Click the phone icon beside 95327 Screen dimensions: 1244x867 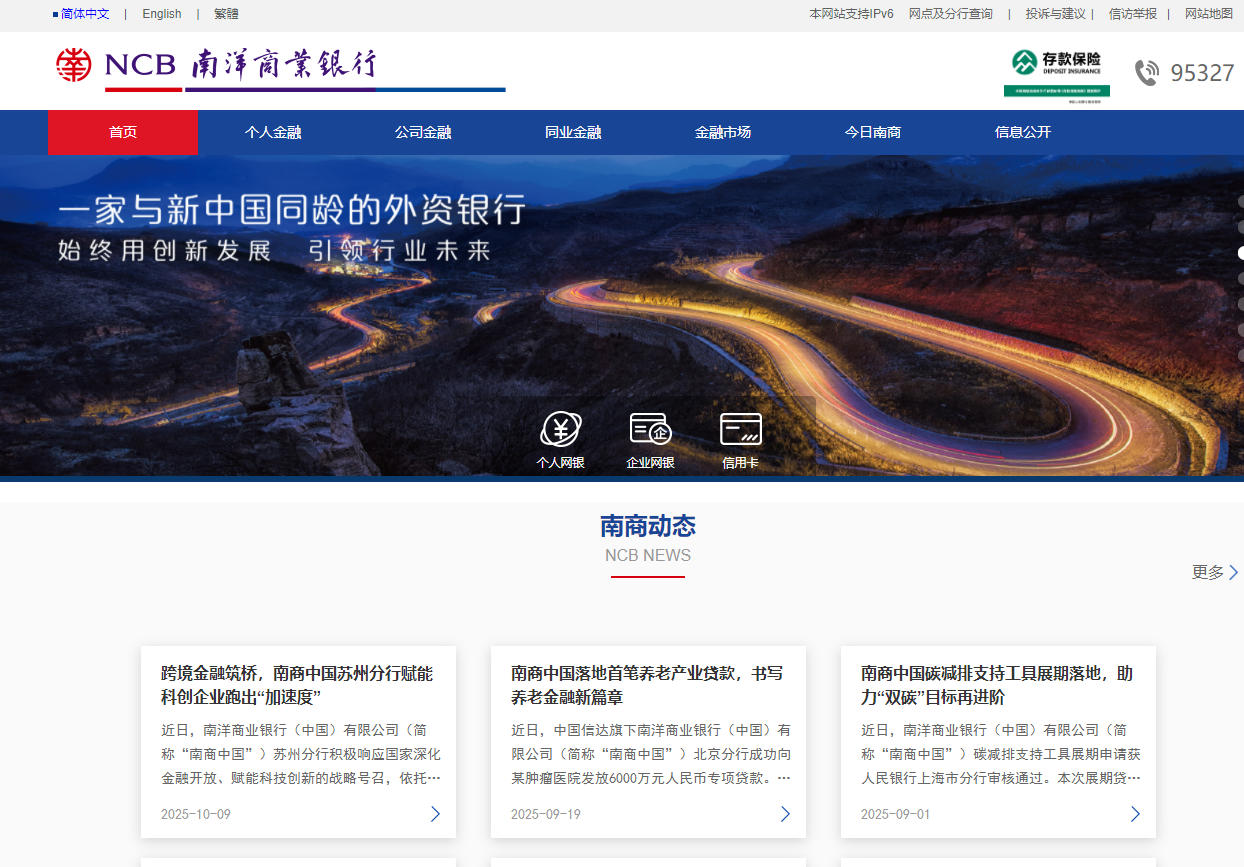click(1146, 73)
